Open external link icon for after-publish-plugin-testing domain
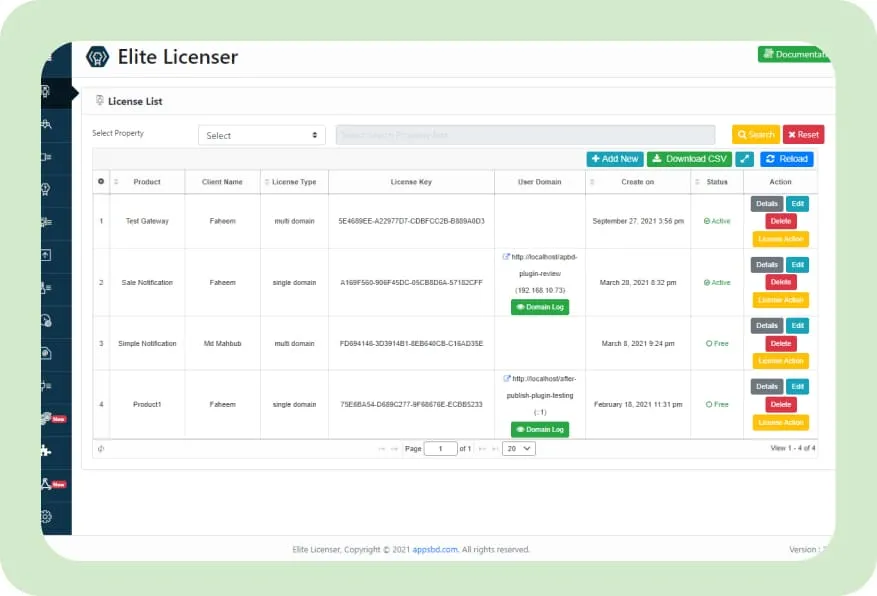877x596 pixels. 507,379
